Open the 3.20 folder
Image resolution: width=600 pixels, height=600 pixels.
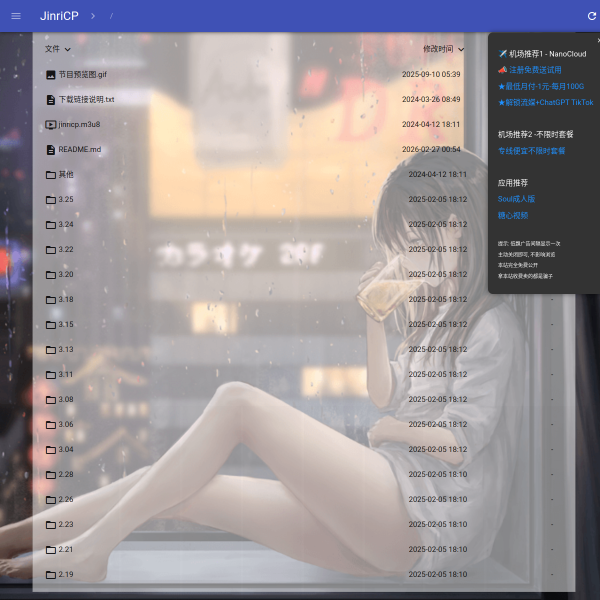66,274
